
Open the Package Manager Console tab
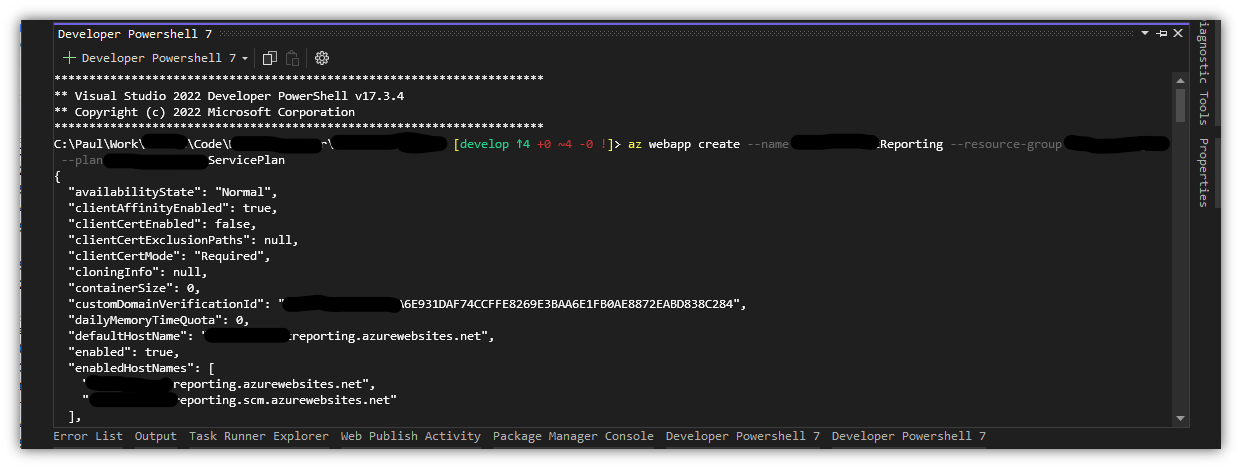573,436
